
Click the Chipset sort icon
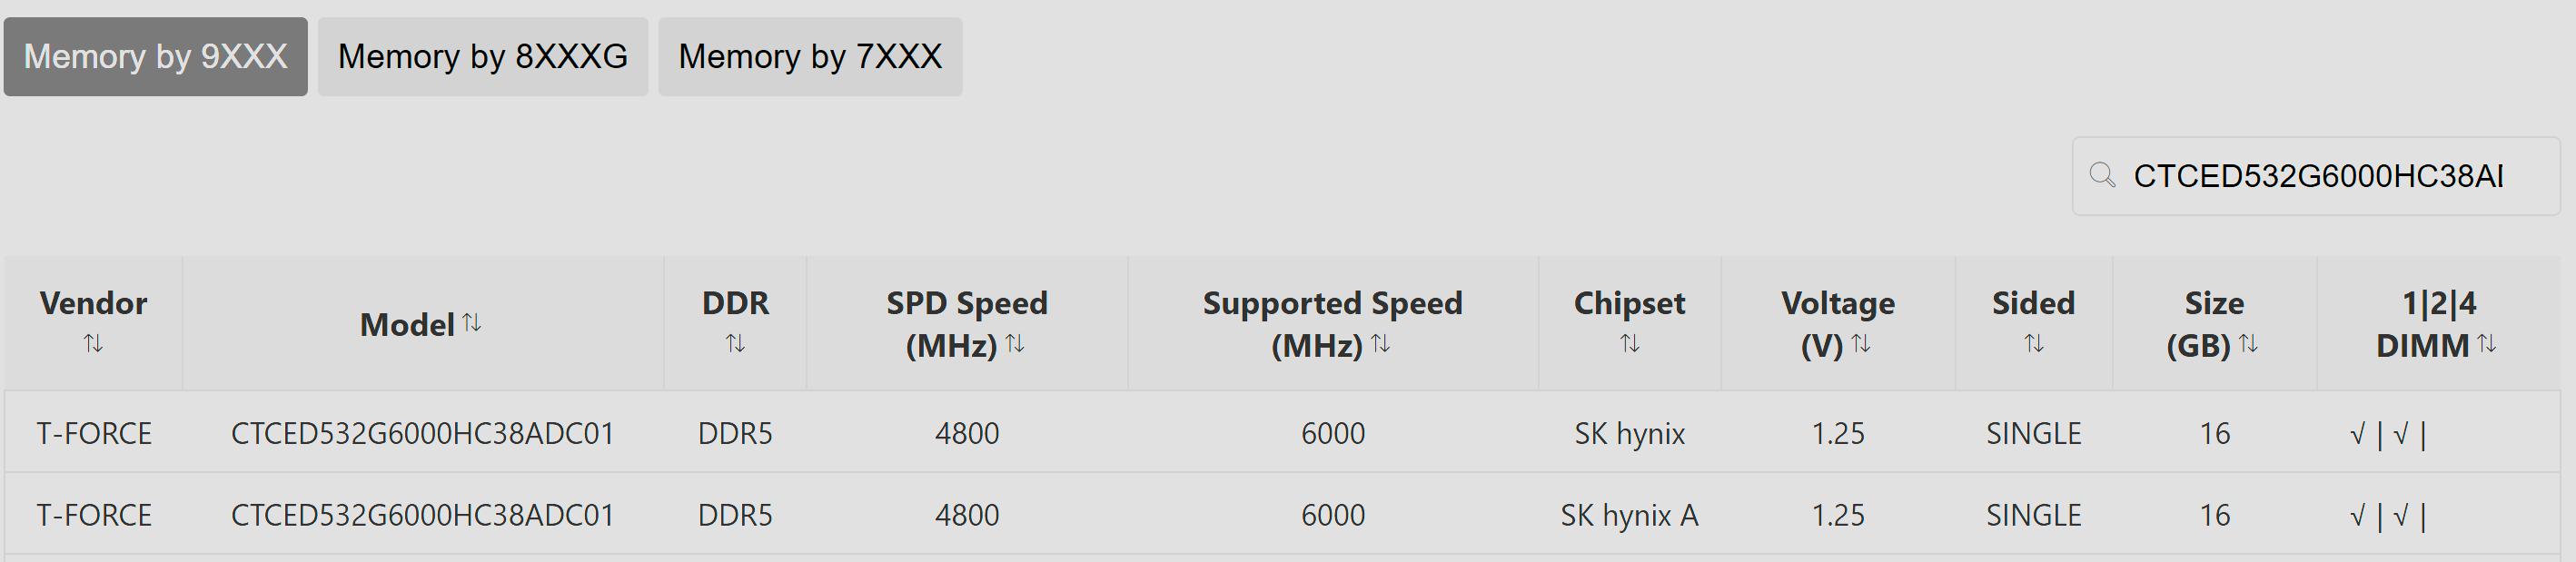point(1629,344)
